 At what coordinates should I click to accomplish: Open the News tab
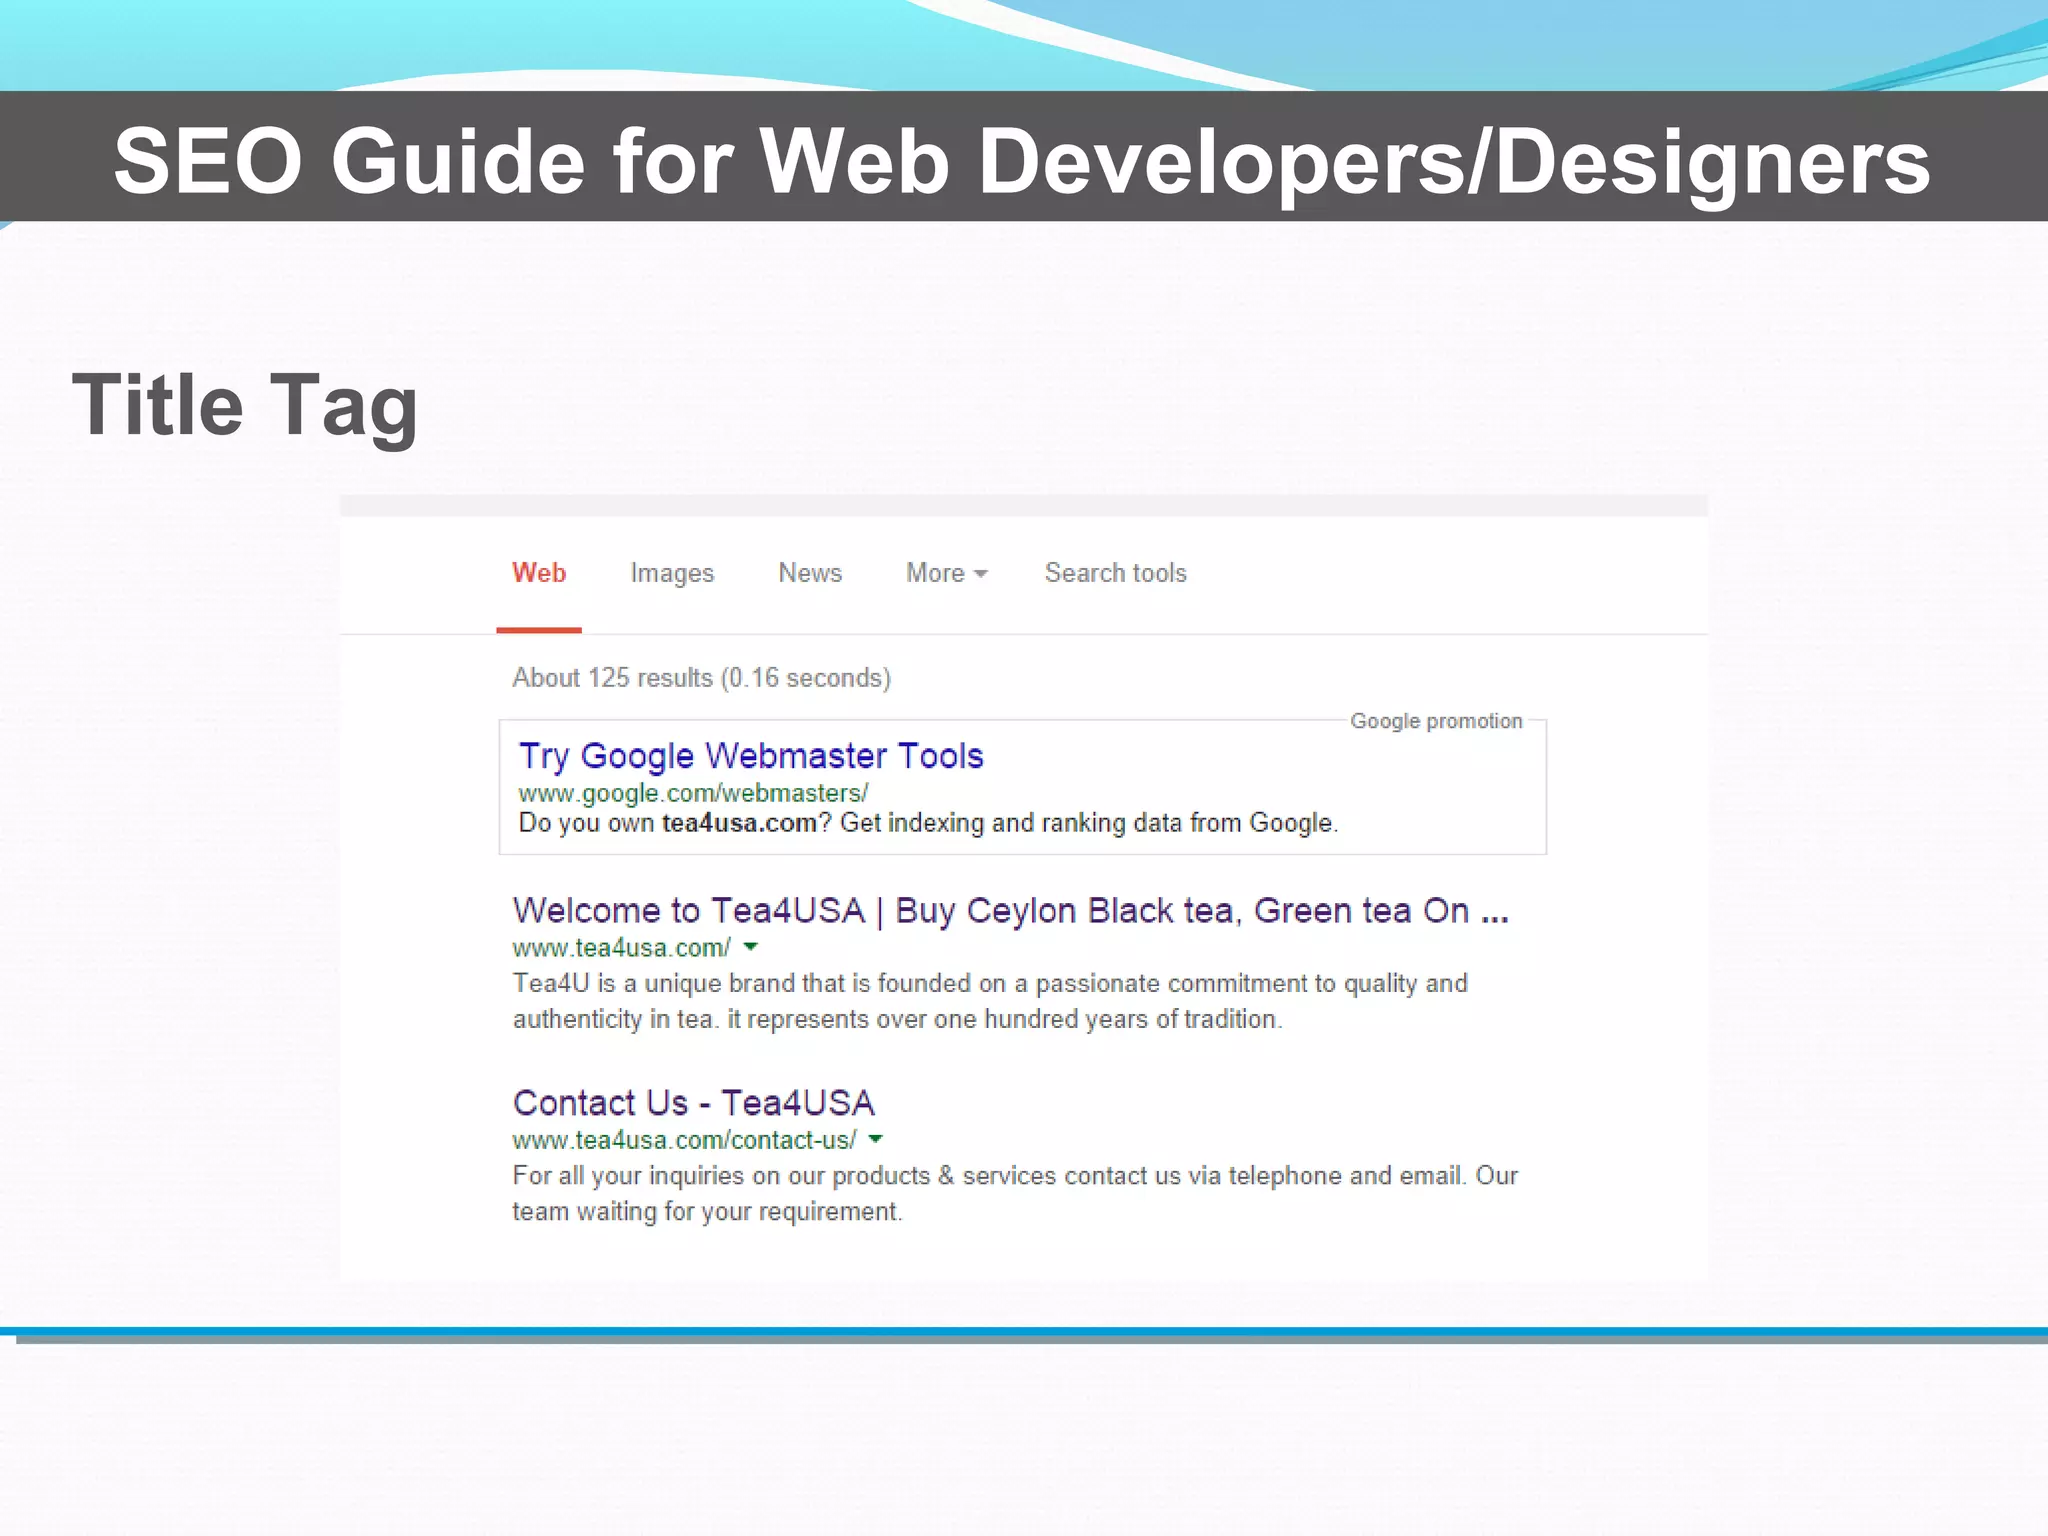[x=810, y=573]
